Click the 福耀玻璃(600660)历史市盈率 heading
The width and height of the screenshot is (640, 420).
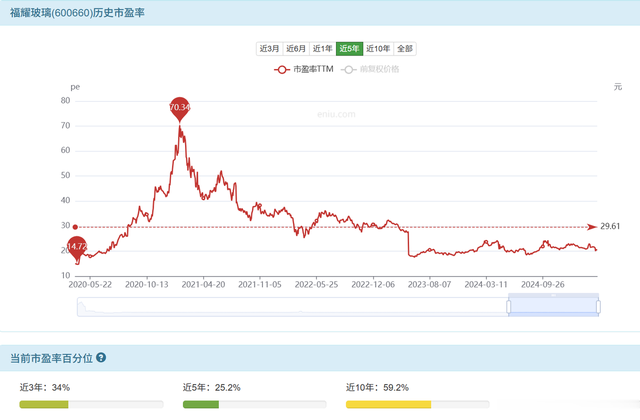tap(77, 13)
